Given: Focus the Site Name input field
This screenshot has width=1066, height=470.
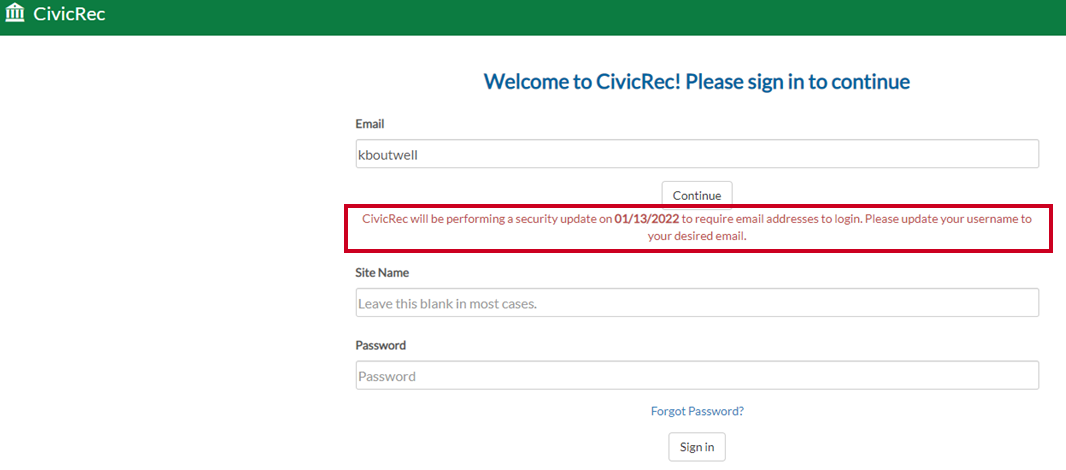Looking at the screenshot, I should [x=697, y=303].
